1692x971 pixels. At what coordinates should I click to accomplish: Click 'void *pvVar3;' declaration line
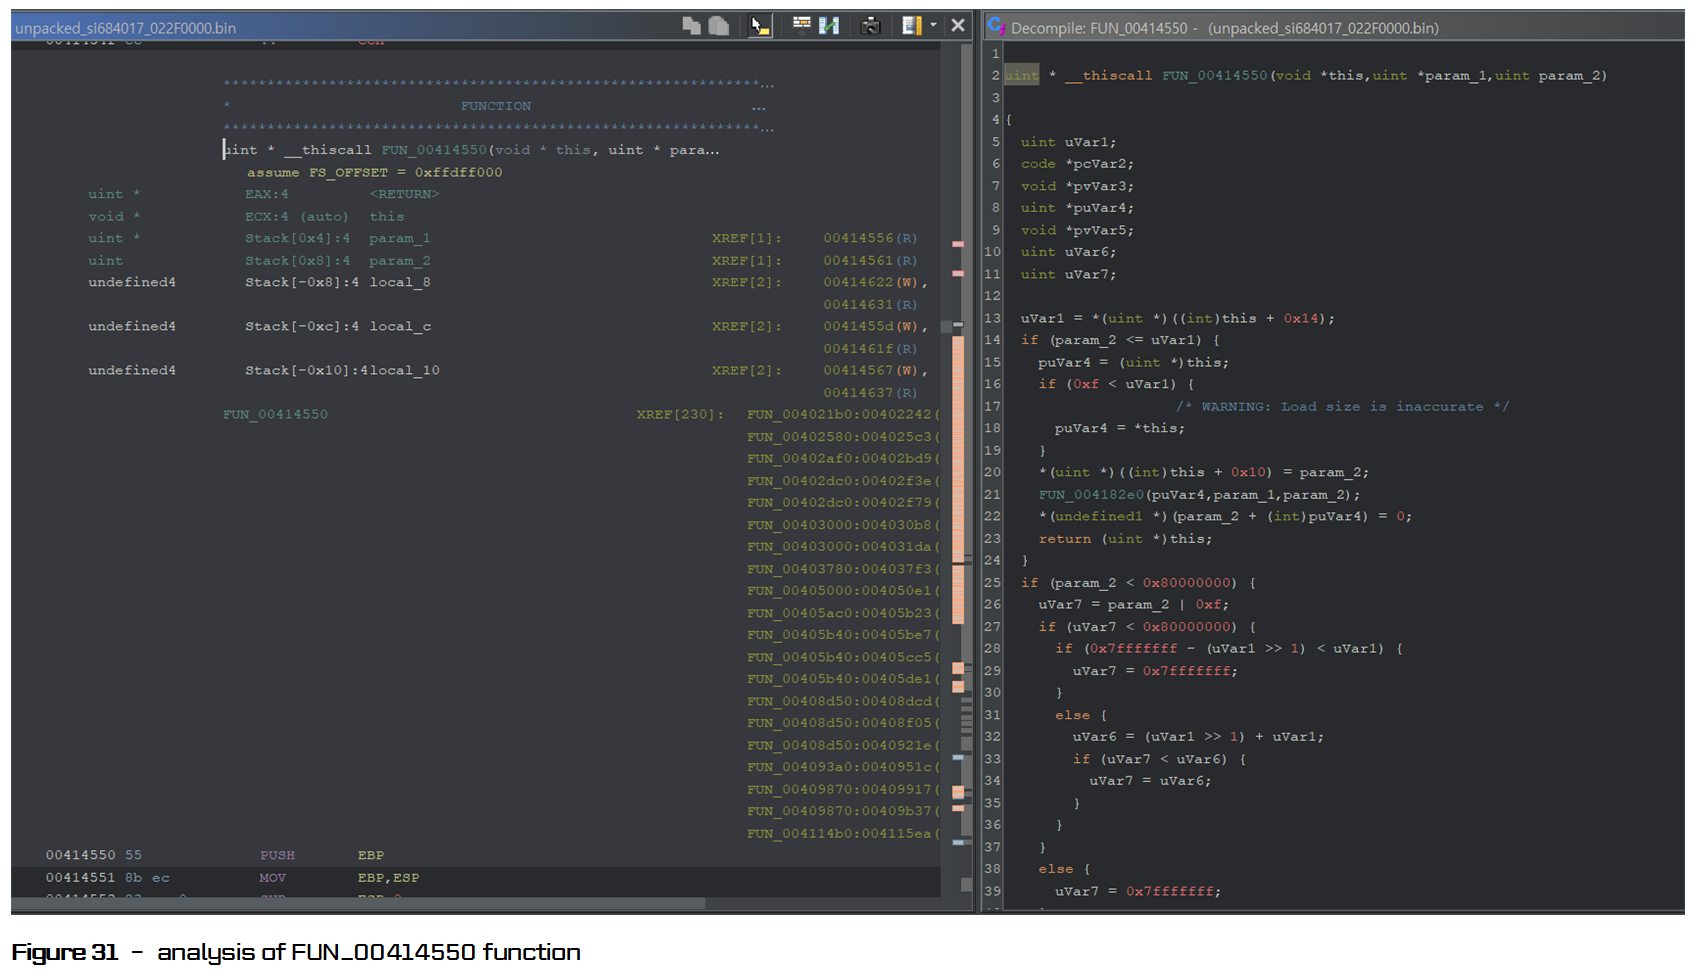[x=1077, y=186]
